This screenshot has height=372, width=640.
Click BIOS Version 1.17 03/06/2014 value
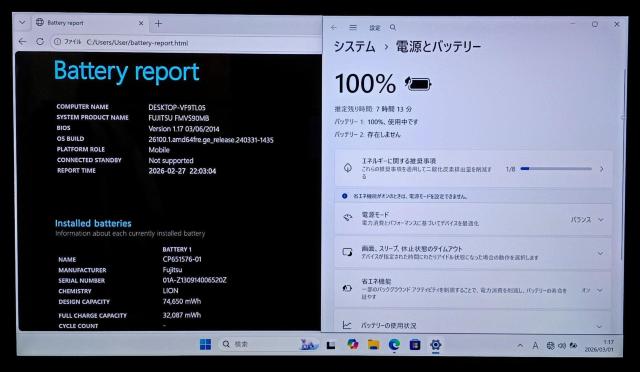coord(184,129)
